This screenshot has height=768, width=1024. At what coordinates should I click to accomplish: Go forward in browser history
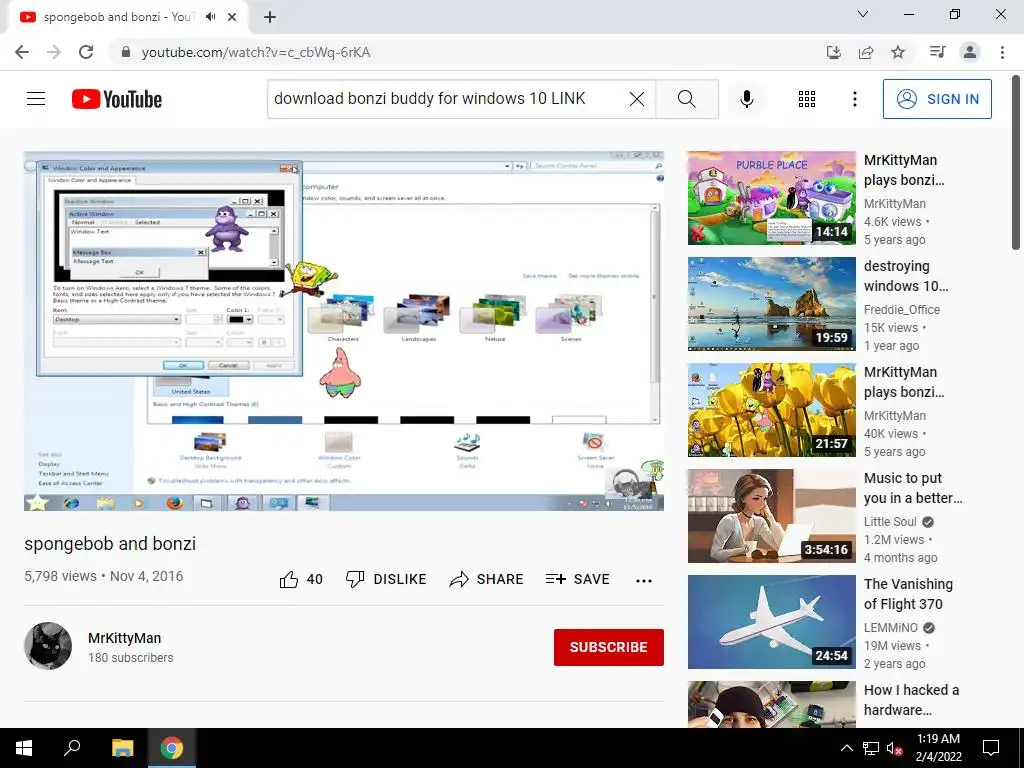(54, 52)
